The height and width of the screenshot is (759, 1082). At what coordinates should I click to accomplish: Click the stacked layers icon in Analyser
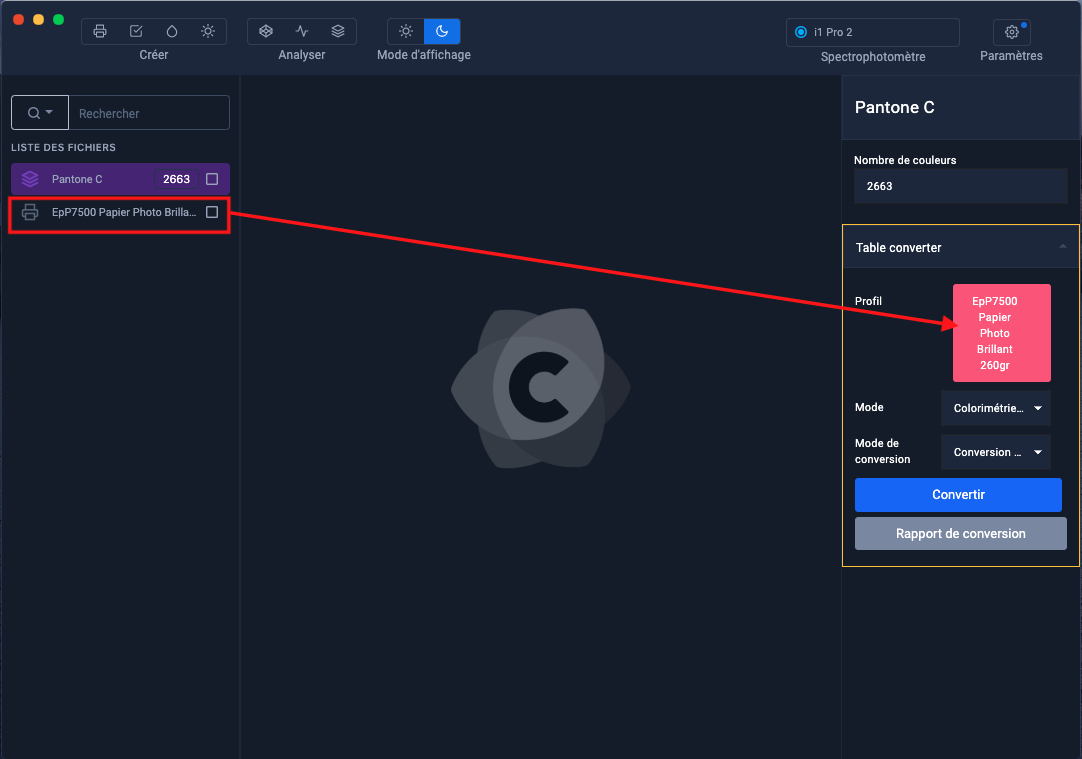pyautogui.click(x=337, y=31)
